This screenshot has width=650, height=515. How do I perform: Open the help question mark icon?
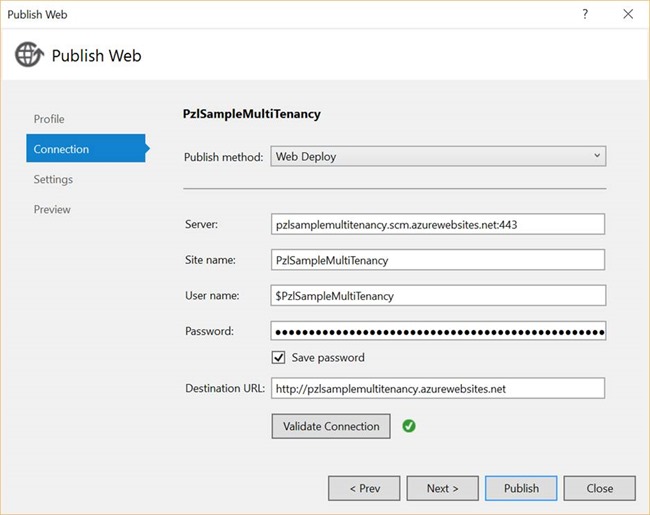(x=585, y=15)
